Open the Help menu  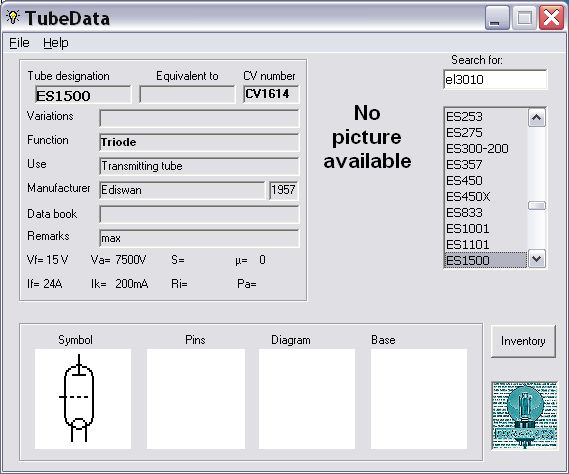tap(56, 43)
